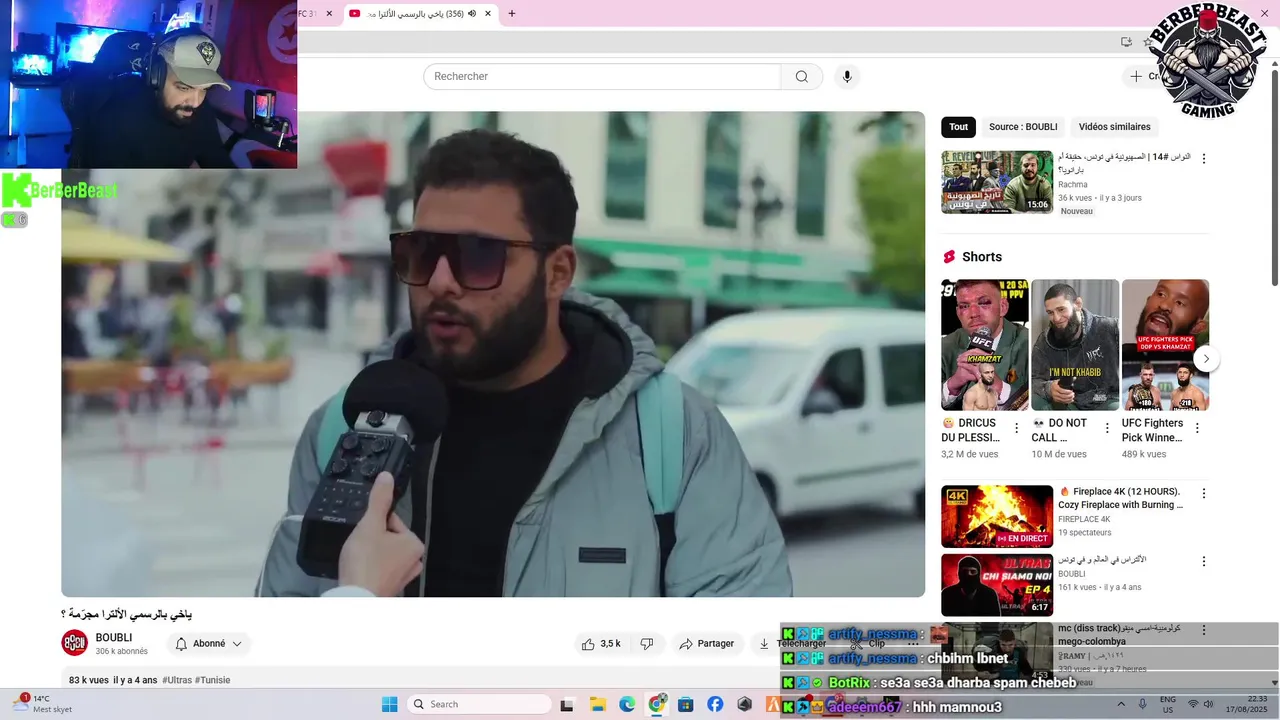Select the Tout filter chip
The image size is (1280, 720).
[958, 127]
